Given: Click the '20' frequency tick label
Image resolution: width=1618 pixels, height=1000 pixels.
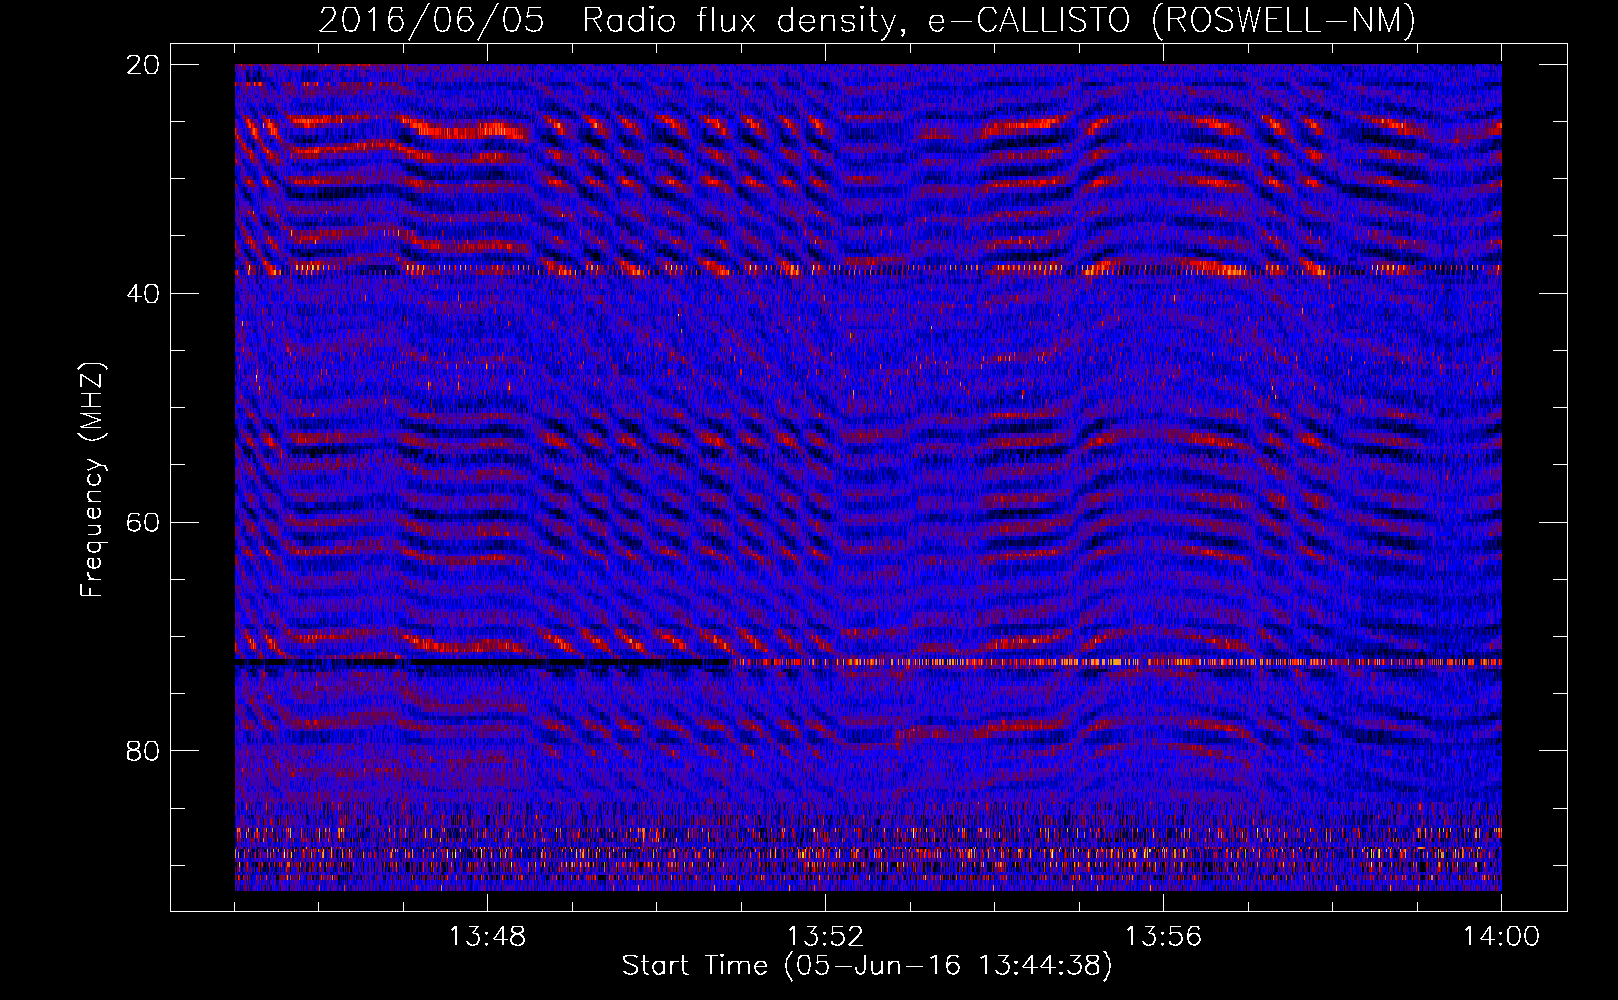Looking at the screenshot, I should (143, 64).
